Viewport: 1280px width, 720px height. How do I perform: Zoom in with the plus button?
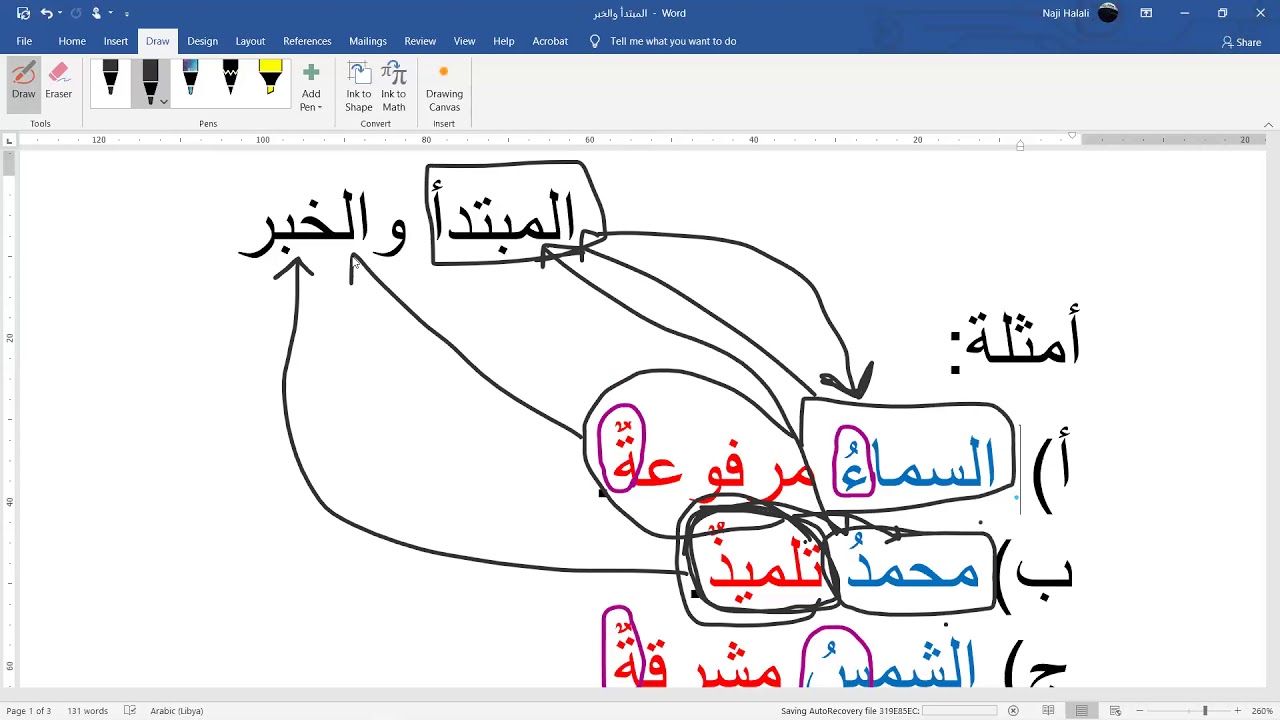point(1237,711)
